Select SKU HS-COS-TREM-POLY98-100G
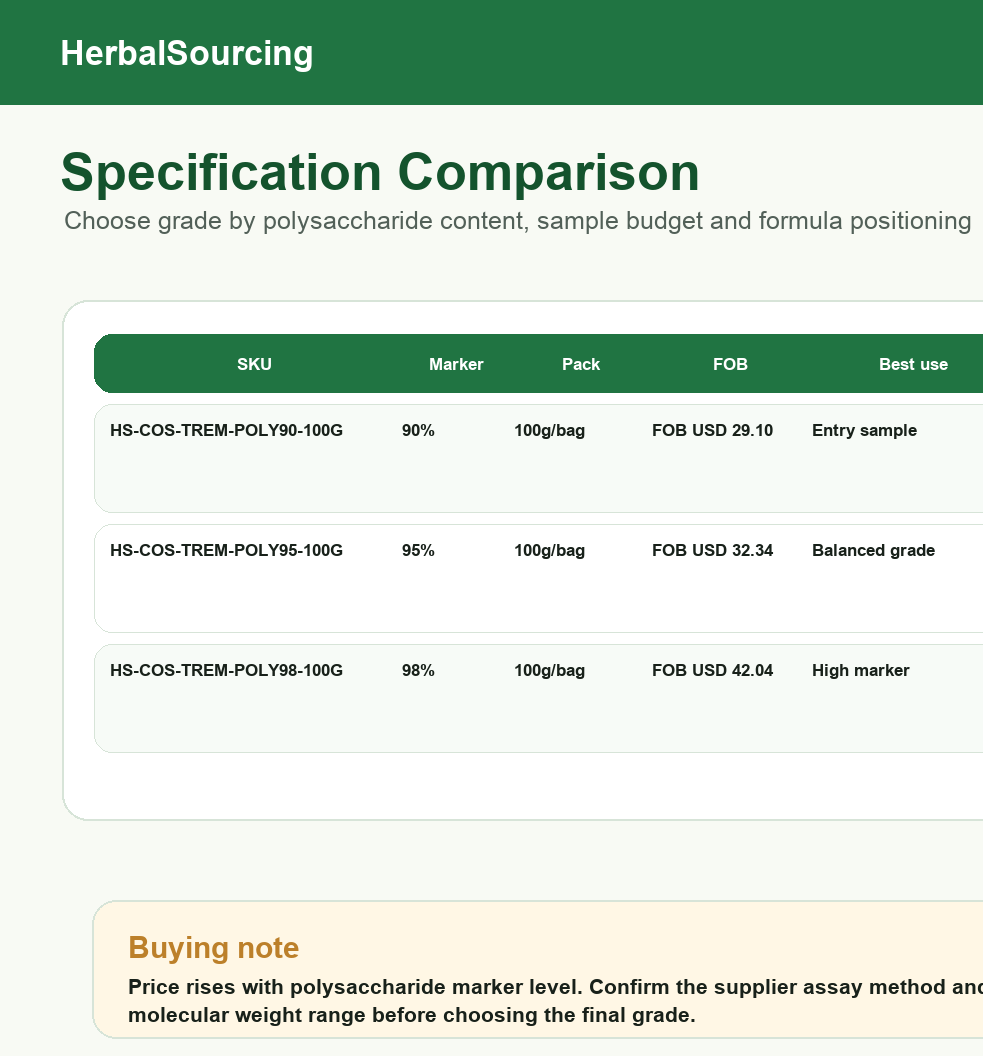This screenshot has width=983, height=1056. [226, 670]
